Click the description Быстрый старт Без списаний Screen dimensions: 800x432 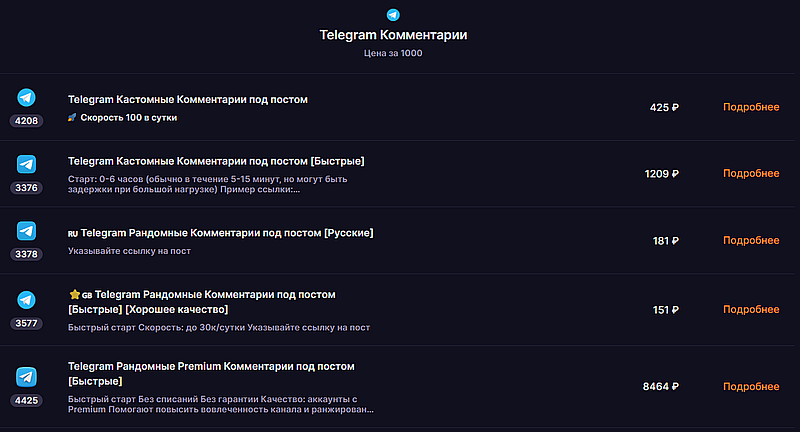click(220, 404)
